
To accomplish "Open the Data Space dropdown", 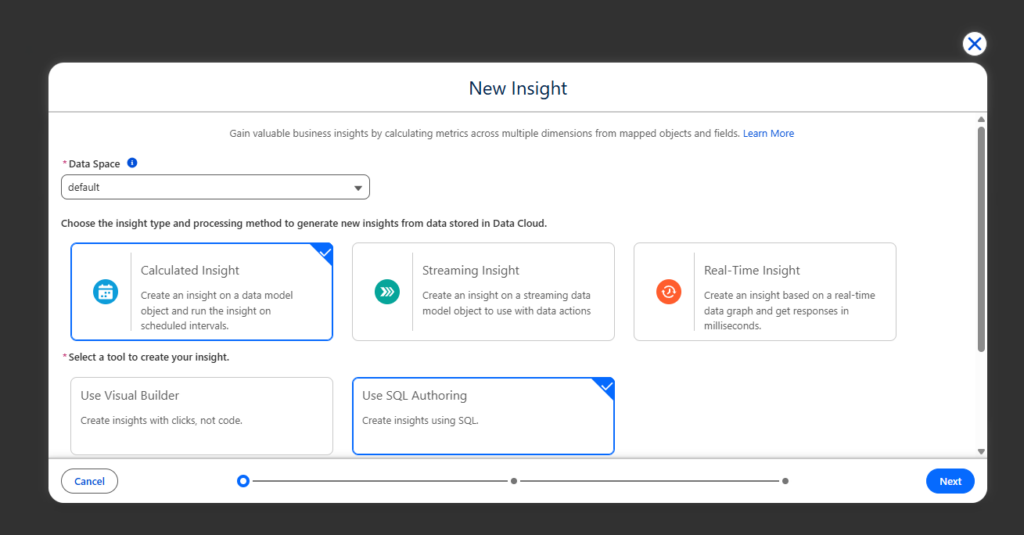I will tap(216, 187).
